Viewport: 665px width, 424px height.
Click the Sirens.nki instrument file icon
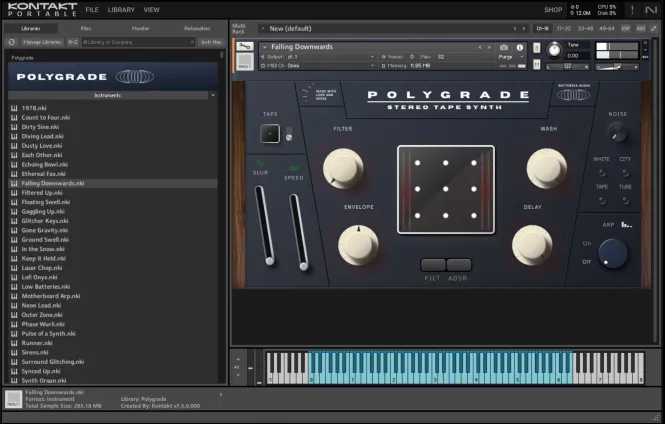(14, 352)
